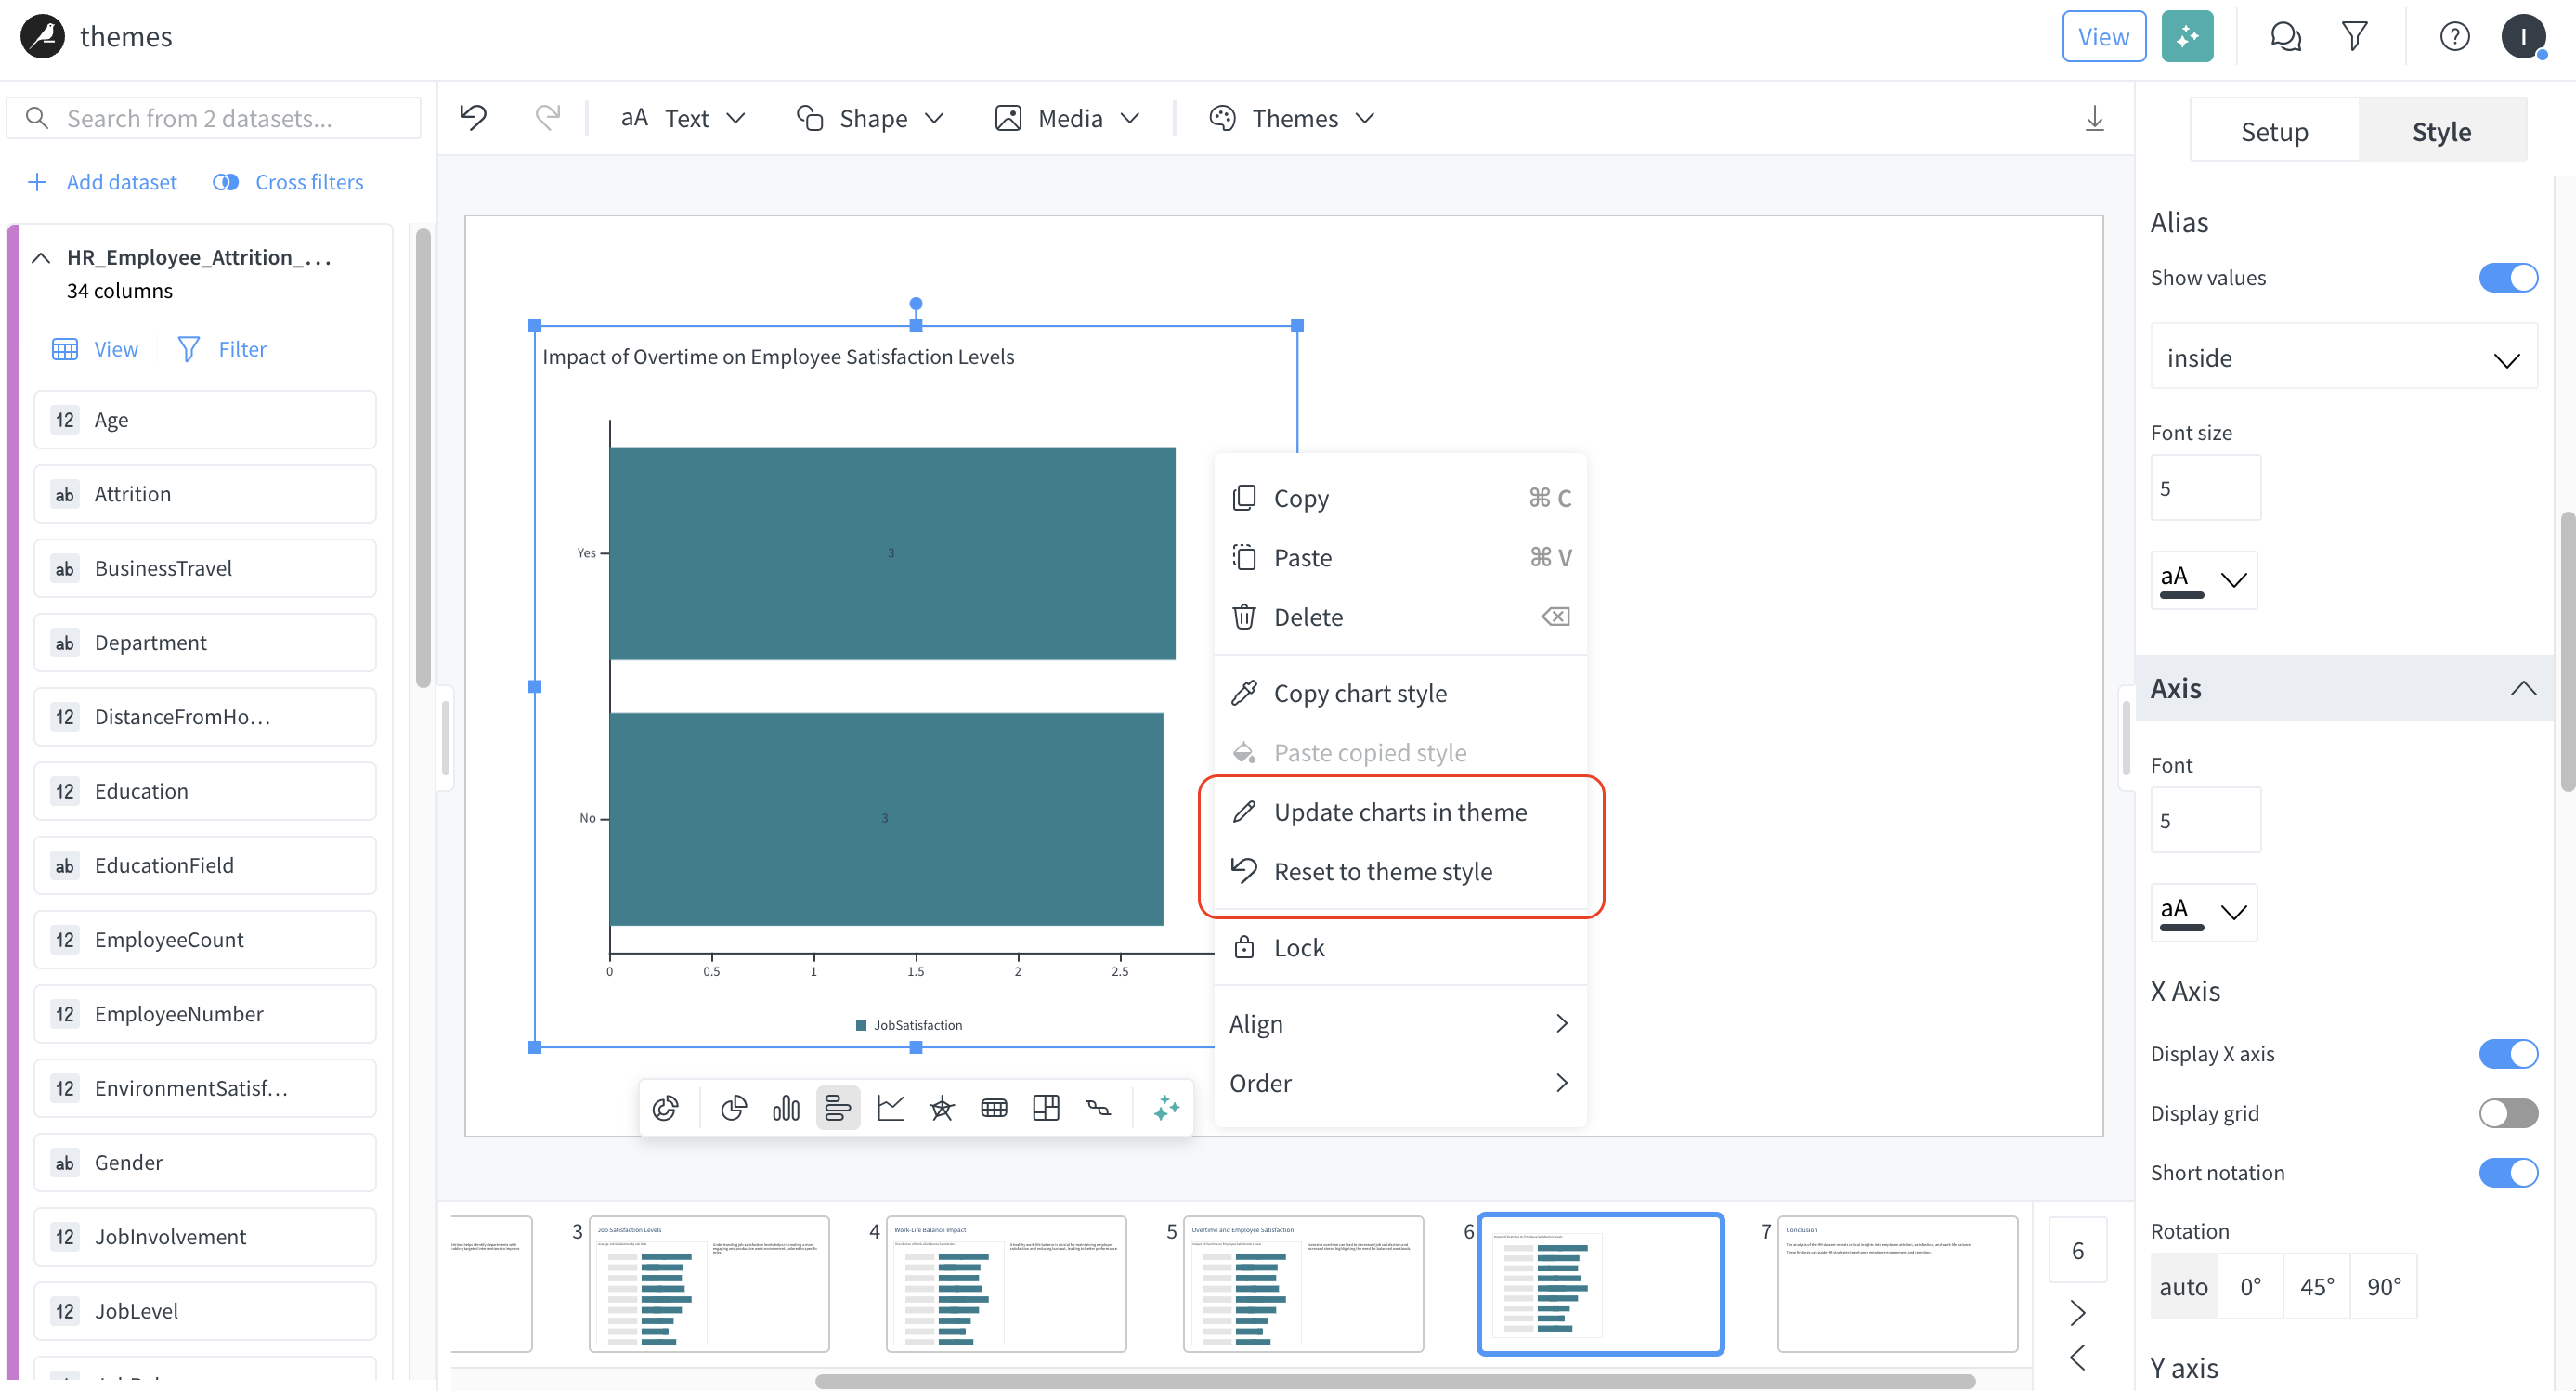
Task: Enable the Display grid toggle
Action: [2507, 1112]
